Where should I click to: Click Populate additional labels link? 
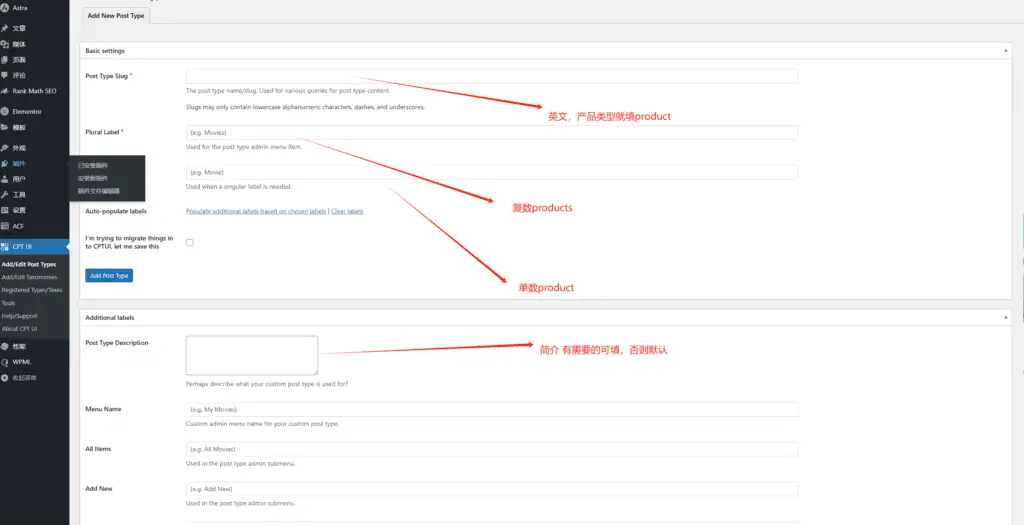[256, 212]
